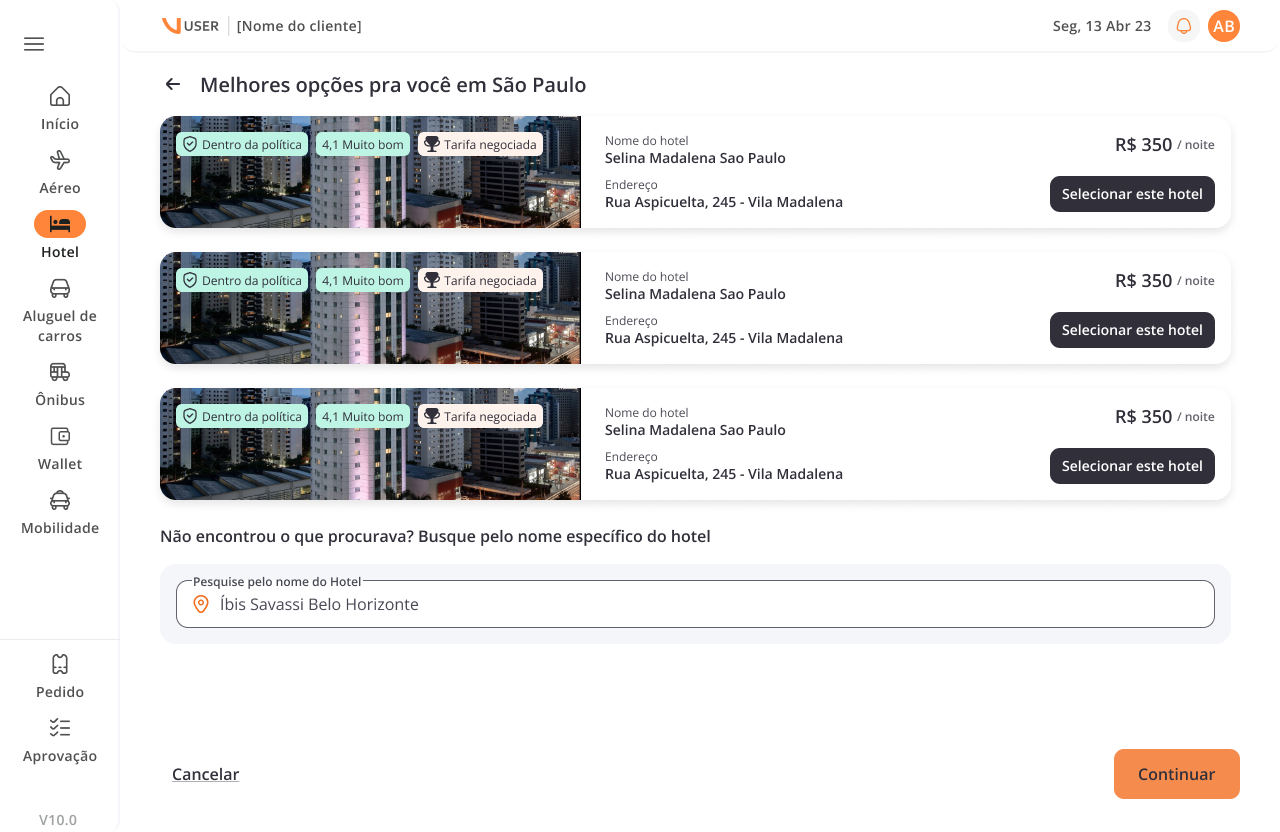
Task: Open the Ônibus bus section
Action: click(60, 373)
